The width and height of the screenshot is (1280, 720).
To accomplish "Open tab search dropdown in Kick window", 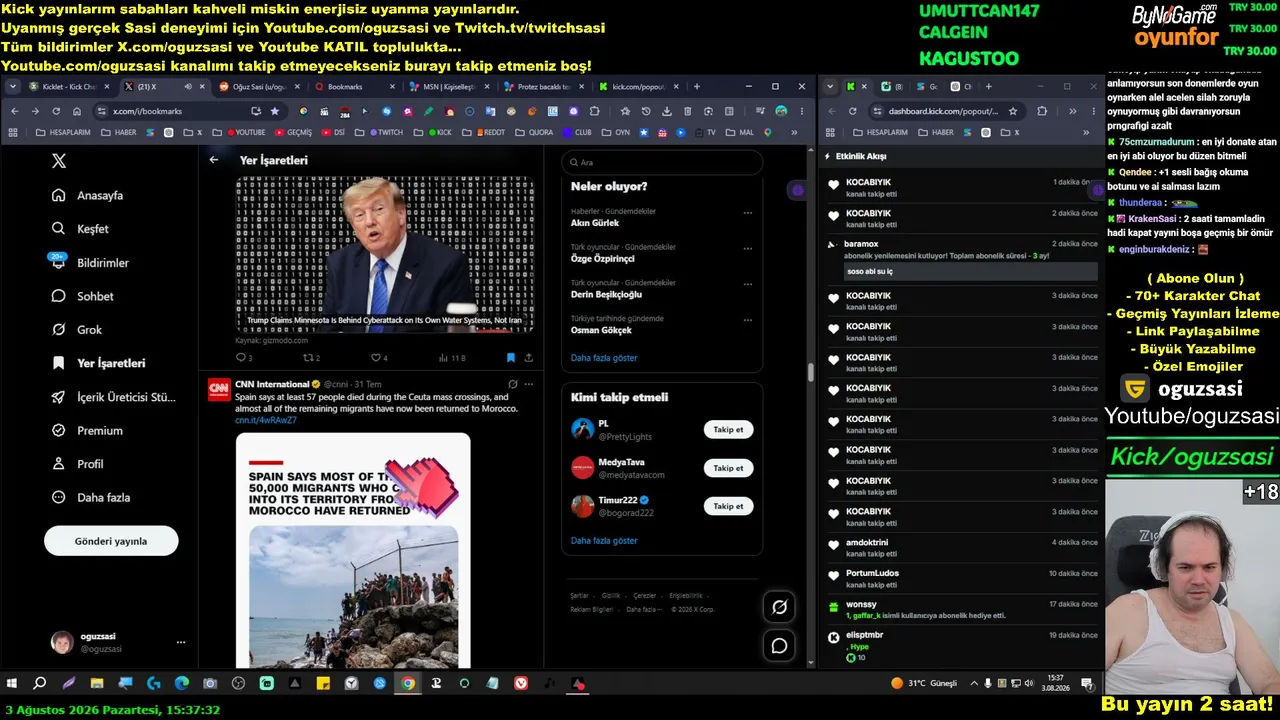I will tap(831, 87).
